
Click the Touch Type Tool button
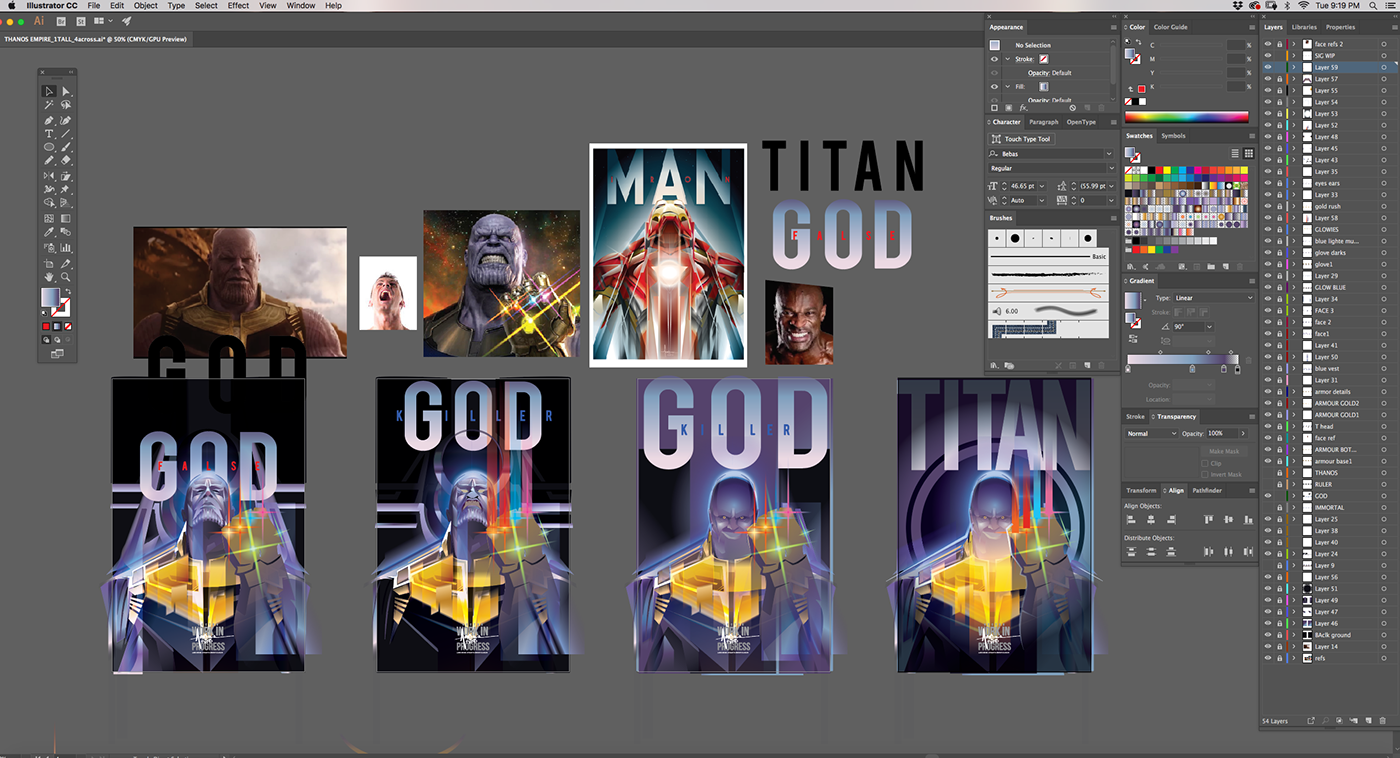click(x=1021, y=138)
